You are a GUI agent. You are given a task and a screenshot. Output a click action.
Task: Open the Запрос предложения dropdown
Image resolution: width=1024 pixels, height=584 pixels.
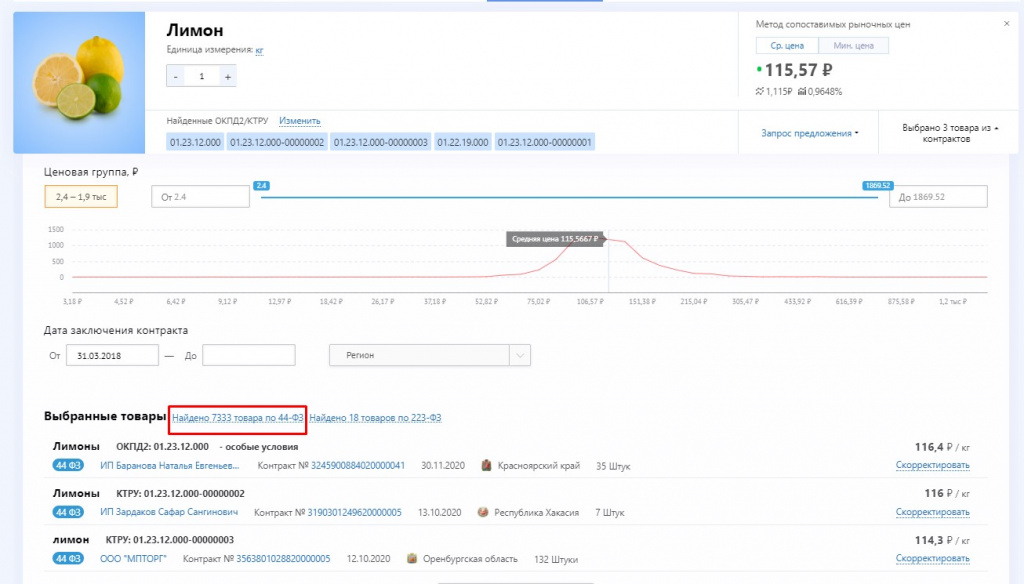(x=810, y=133)
